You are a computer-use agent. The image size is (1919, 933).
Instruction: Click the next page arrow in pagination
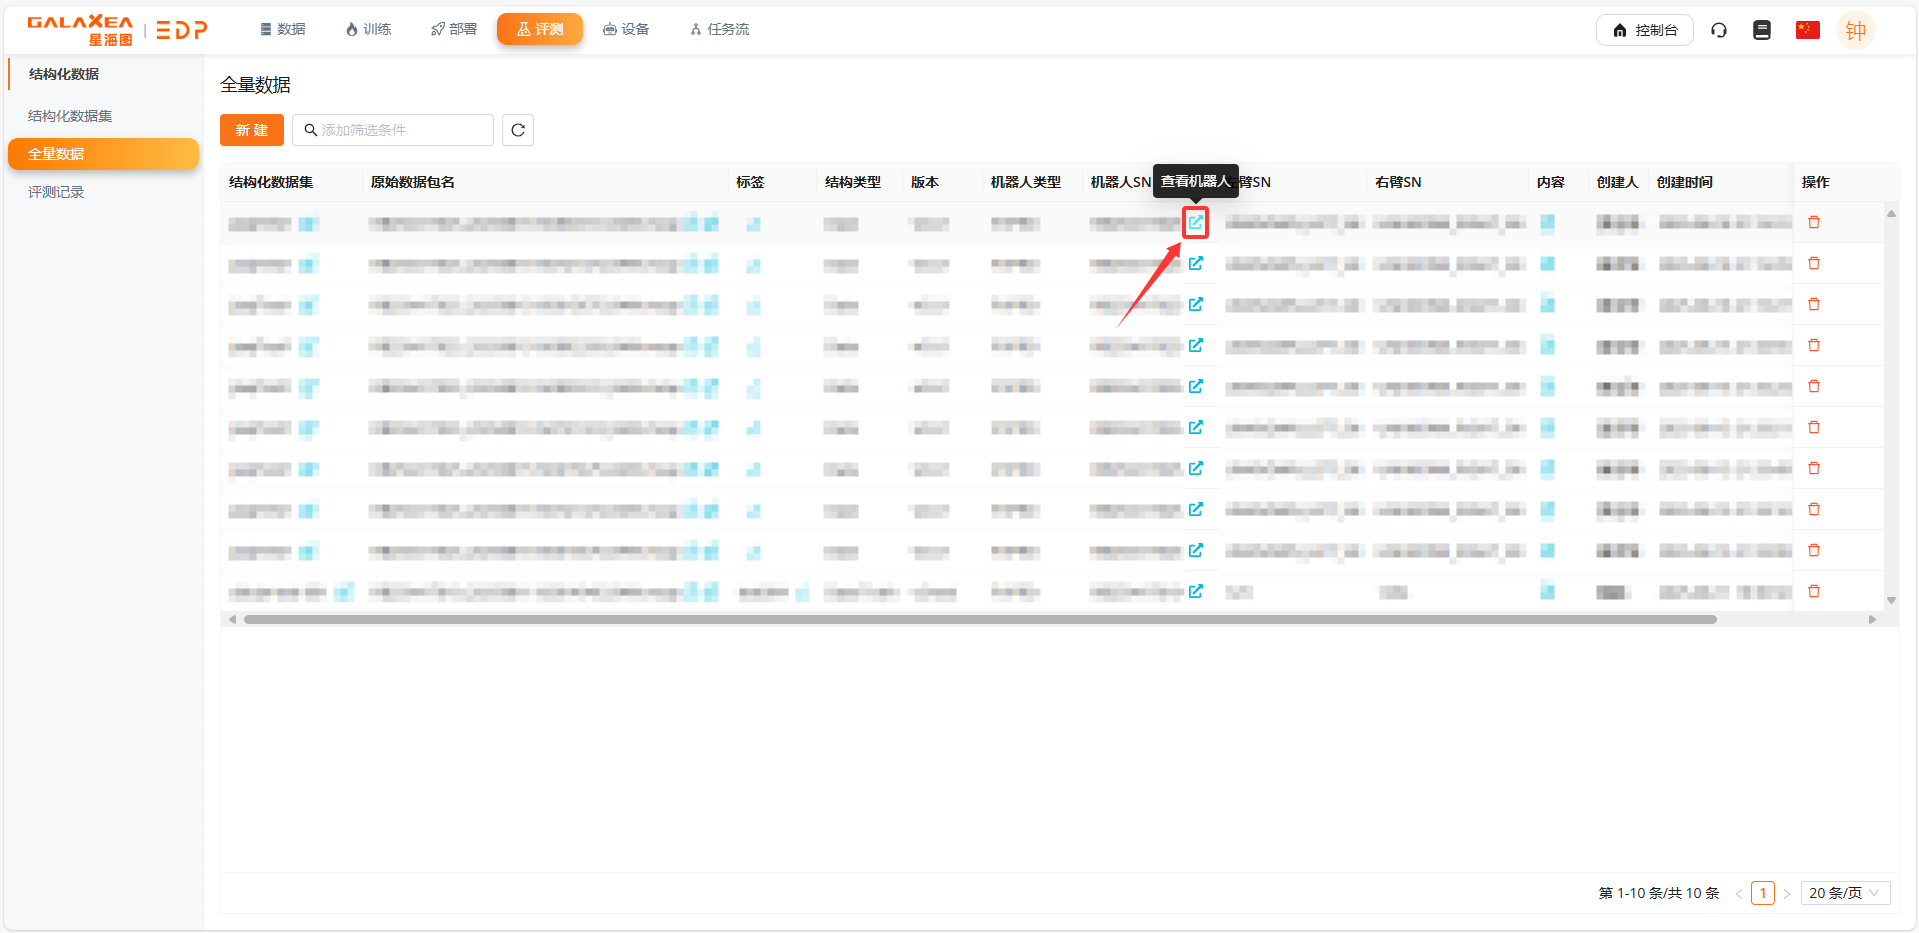[1786, 893]
